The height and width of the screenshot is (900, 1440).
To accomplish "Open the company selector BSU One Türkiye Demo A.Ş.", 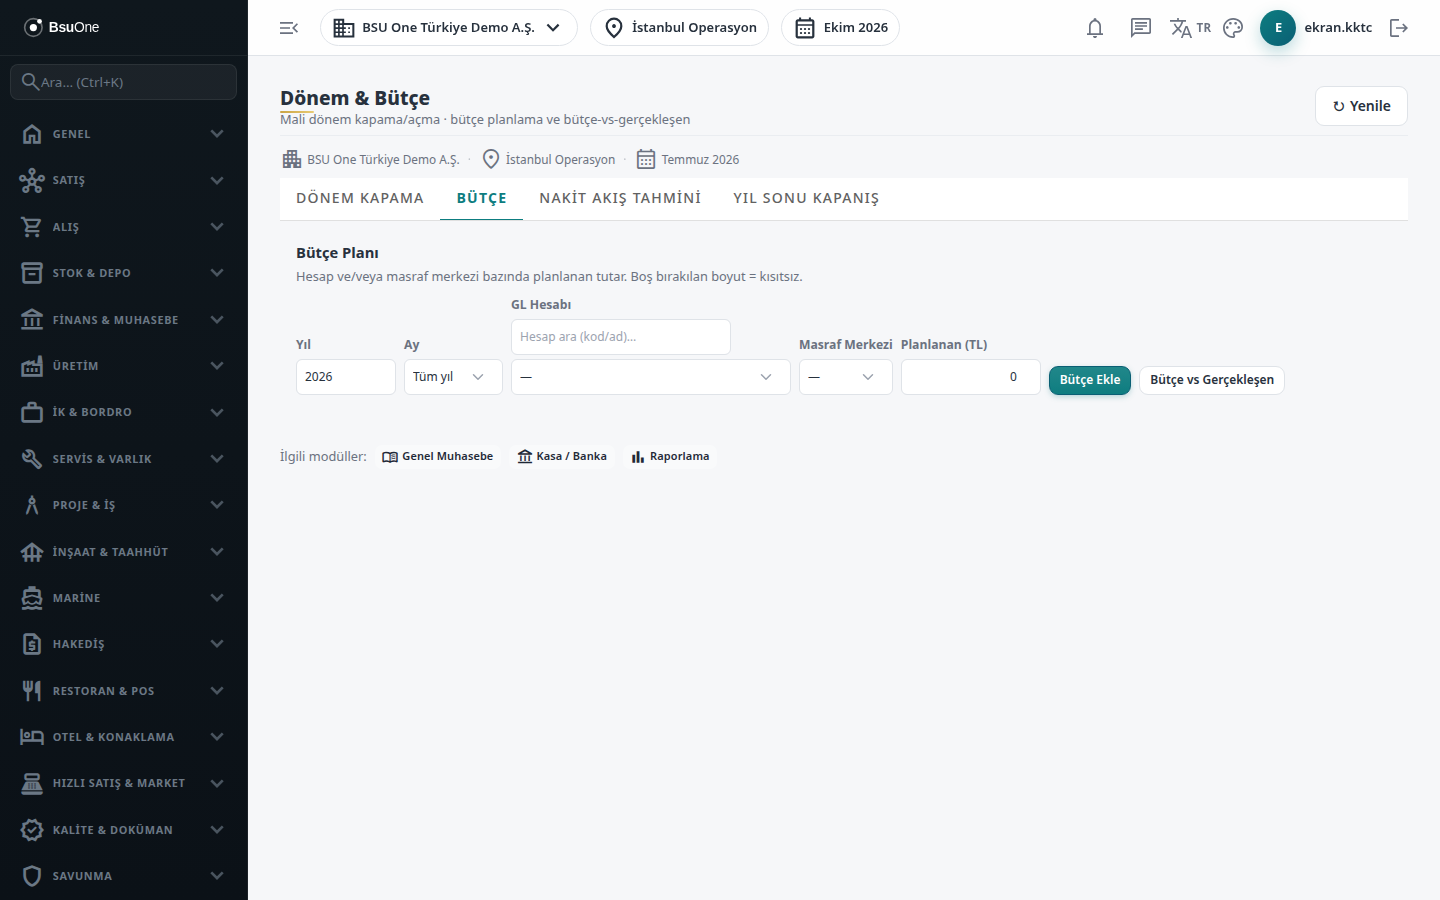I will pos(449,28).
